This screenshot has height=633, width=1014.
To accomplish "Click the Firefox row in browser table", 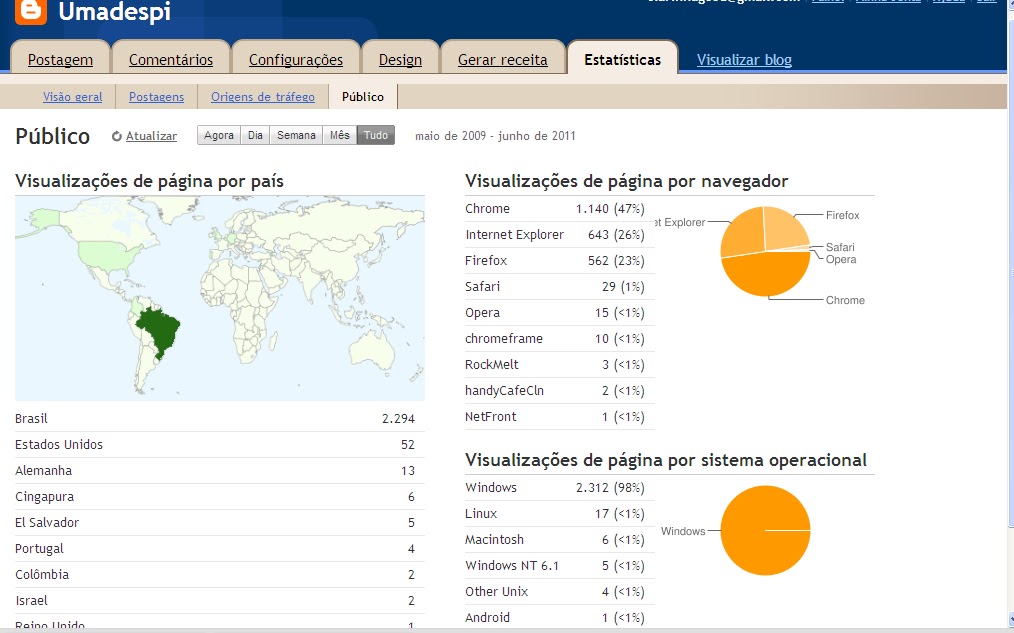I will coord(559,260).
